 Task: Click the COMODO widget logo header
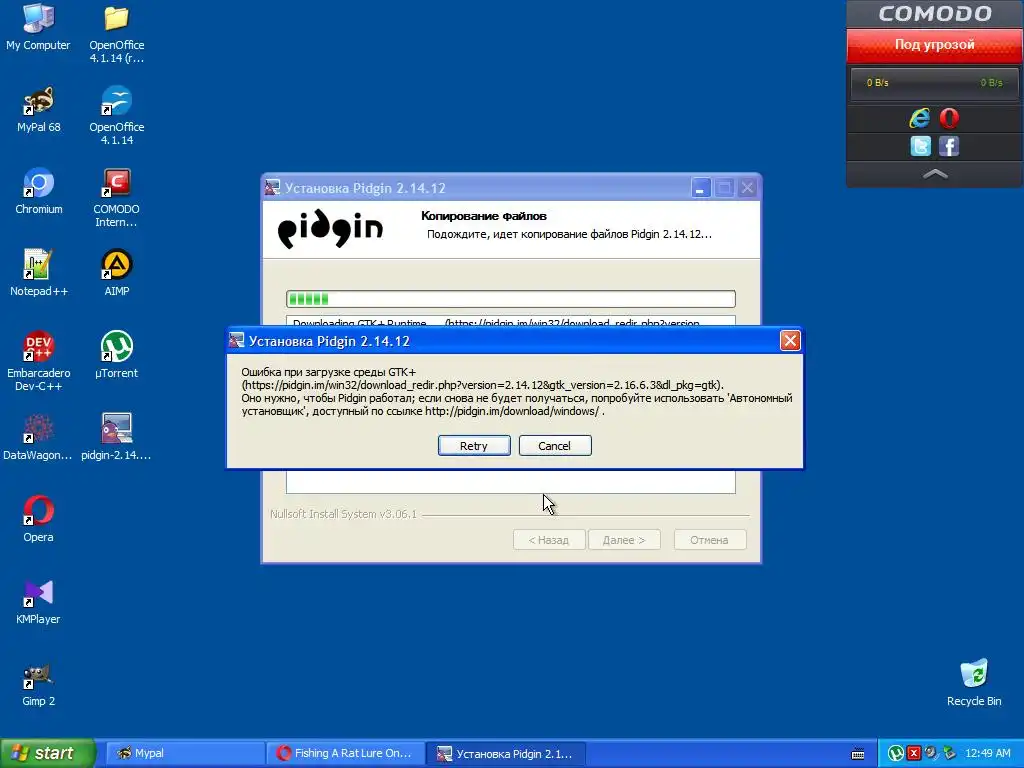coord(935,14)
